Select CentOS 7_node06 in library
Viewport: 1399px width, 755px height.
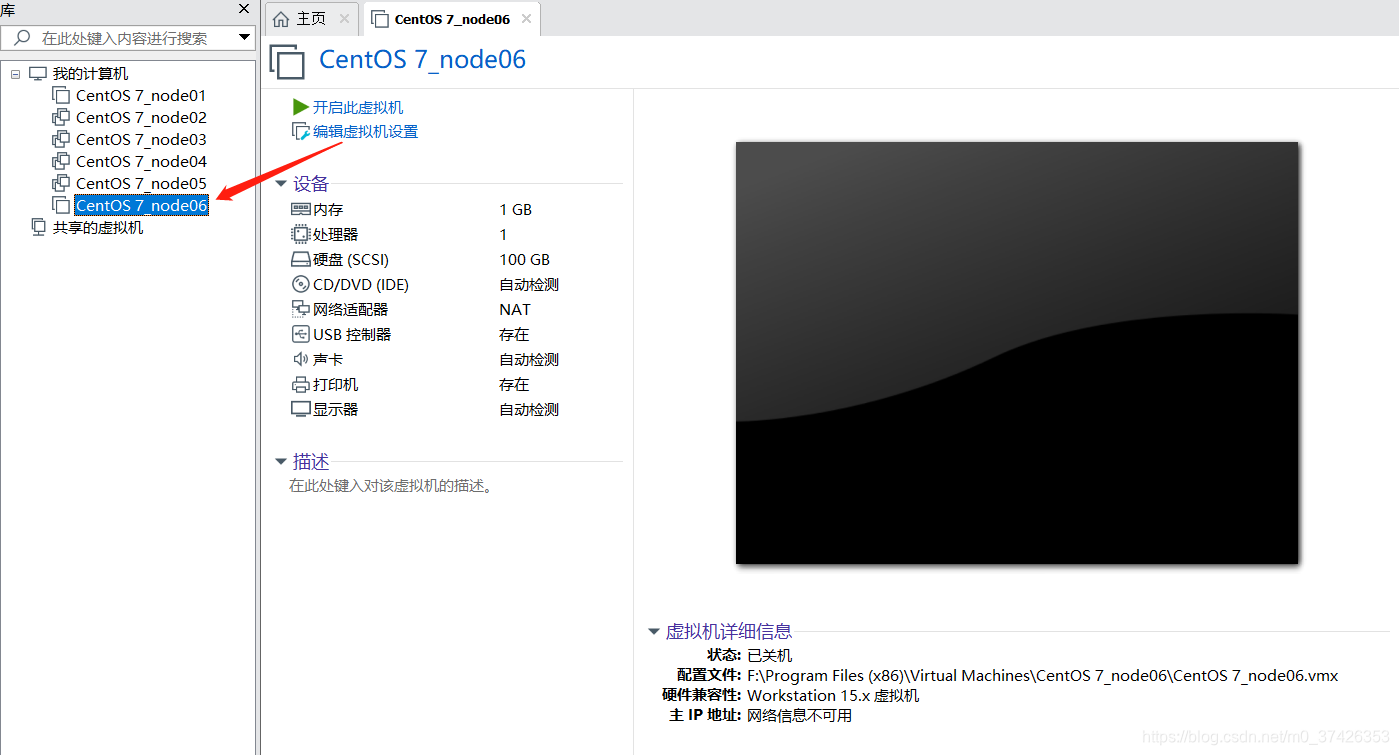point(141,206)
